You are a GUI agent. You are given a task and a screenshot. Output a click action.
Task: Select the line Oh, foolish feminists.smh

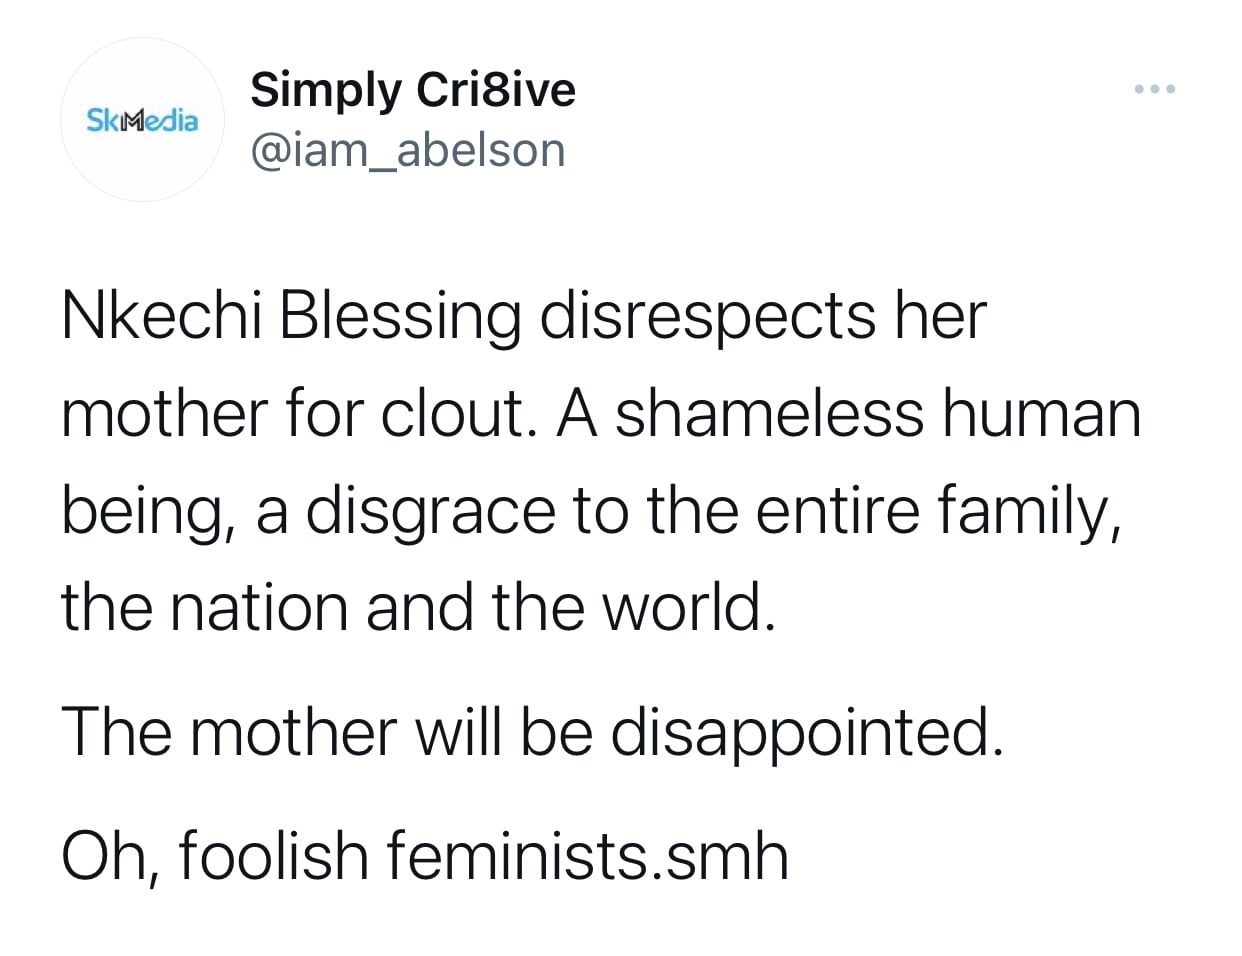coord(425,857)
